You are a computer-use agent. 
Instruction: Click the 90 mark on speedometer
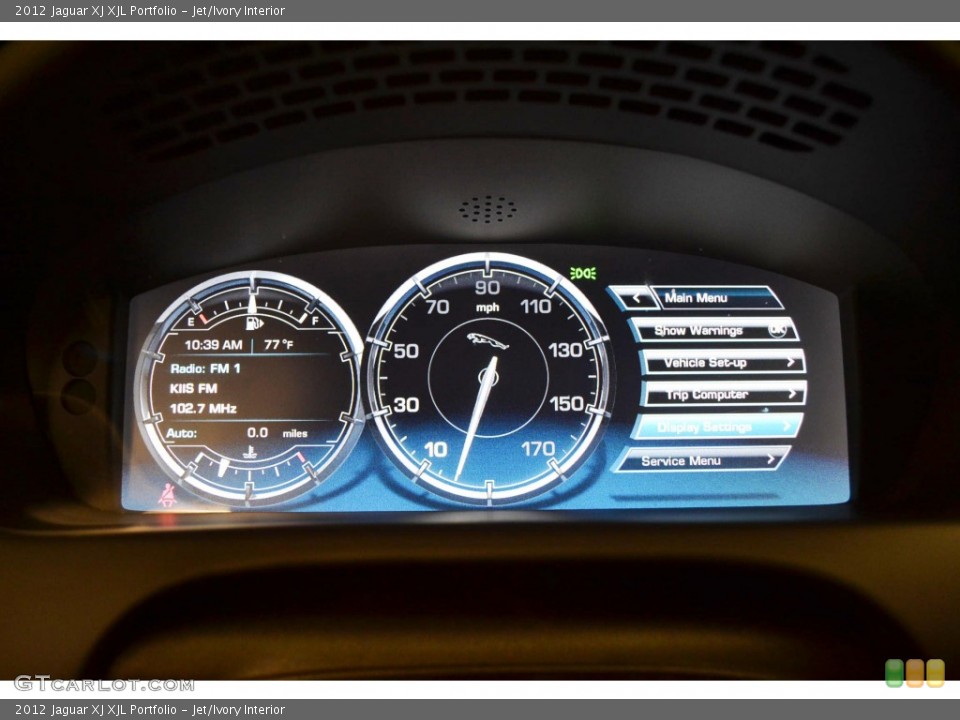click(x=487, y=287)
